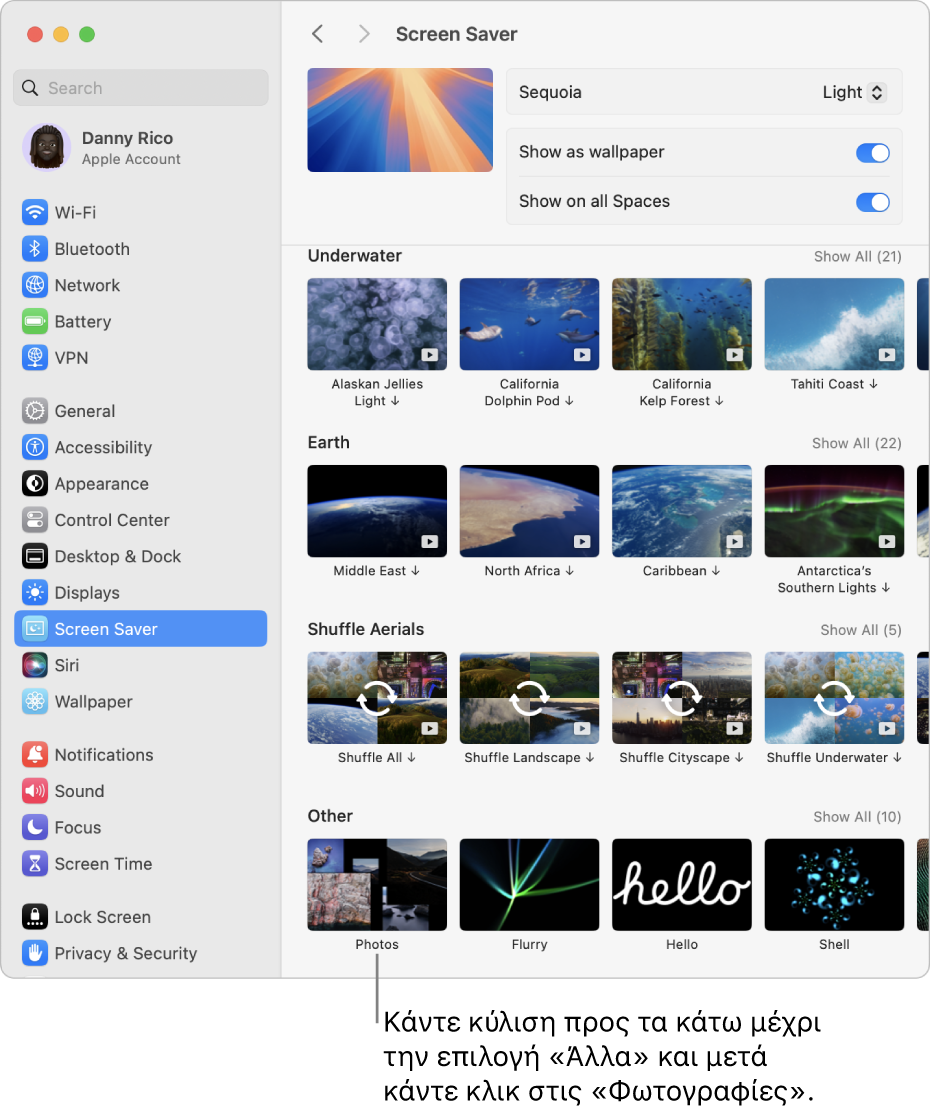Show All Shuffle Aerials
This screenshot has height=1115, width=931.
click(861, 630)
